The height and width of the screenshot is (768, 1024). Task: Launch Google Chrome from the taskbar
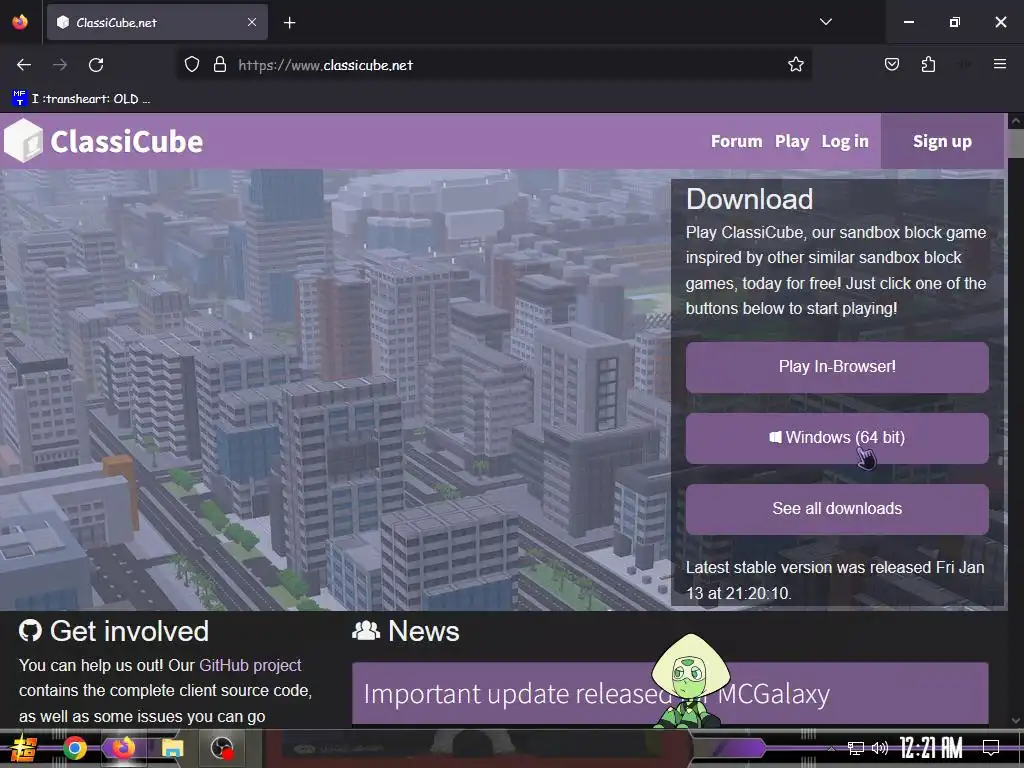click(x=74, y=748)
